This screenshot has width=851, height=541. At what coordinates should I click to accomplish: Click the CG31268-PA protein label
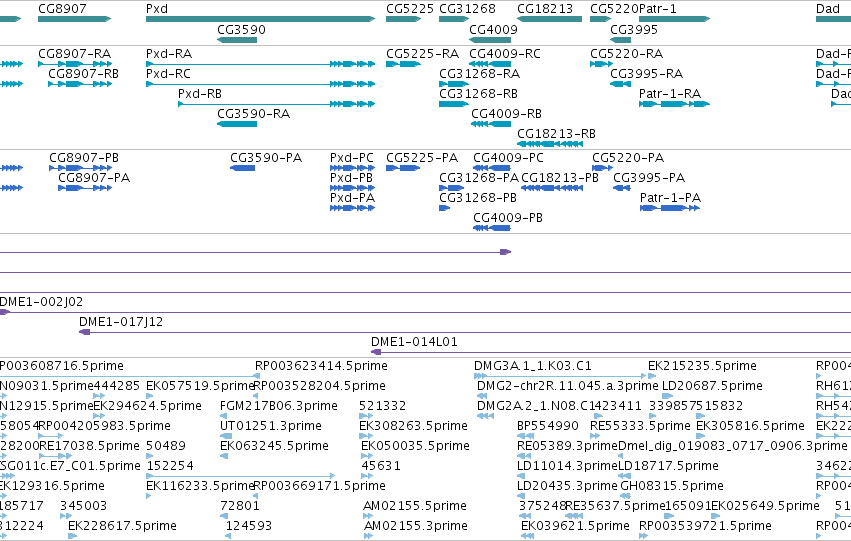(479, 178)
